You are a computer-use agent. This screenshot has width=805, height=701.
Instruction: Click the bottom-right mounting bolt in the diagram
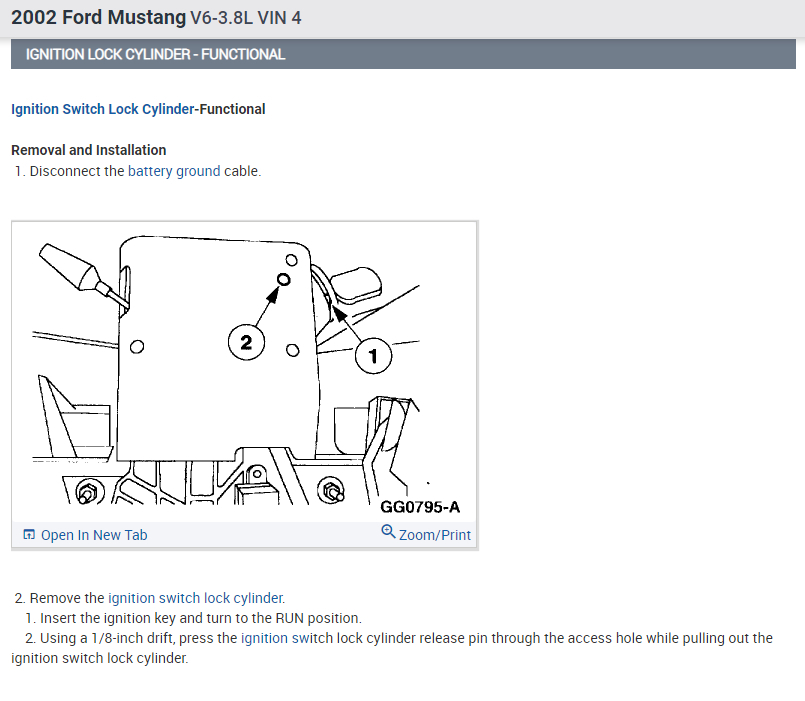coord(330,490)
